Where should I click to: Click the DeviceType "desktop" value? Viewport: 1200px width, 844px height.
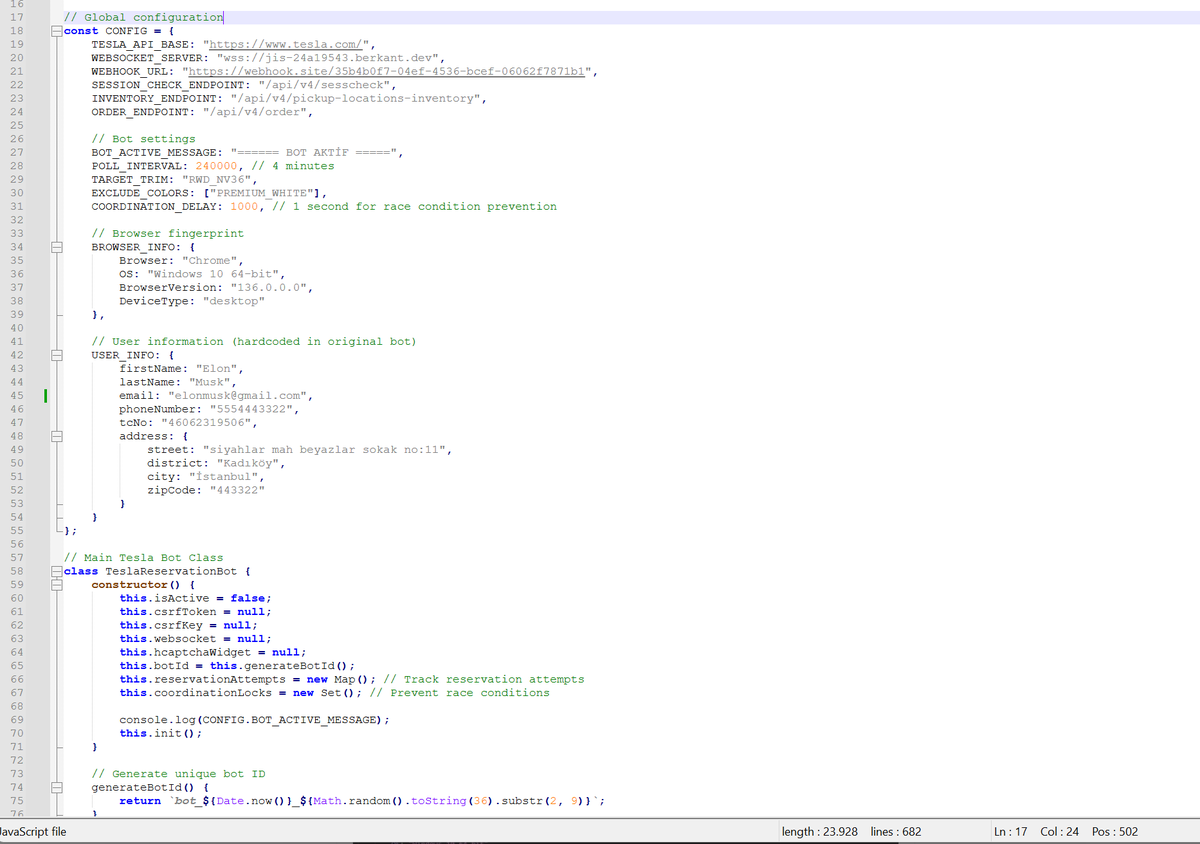[x=233, y=301]
